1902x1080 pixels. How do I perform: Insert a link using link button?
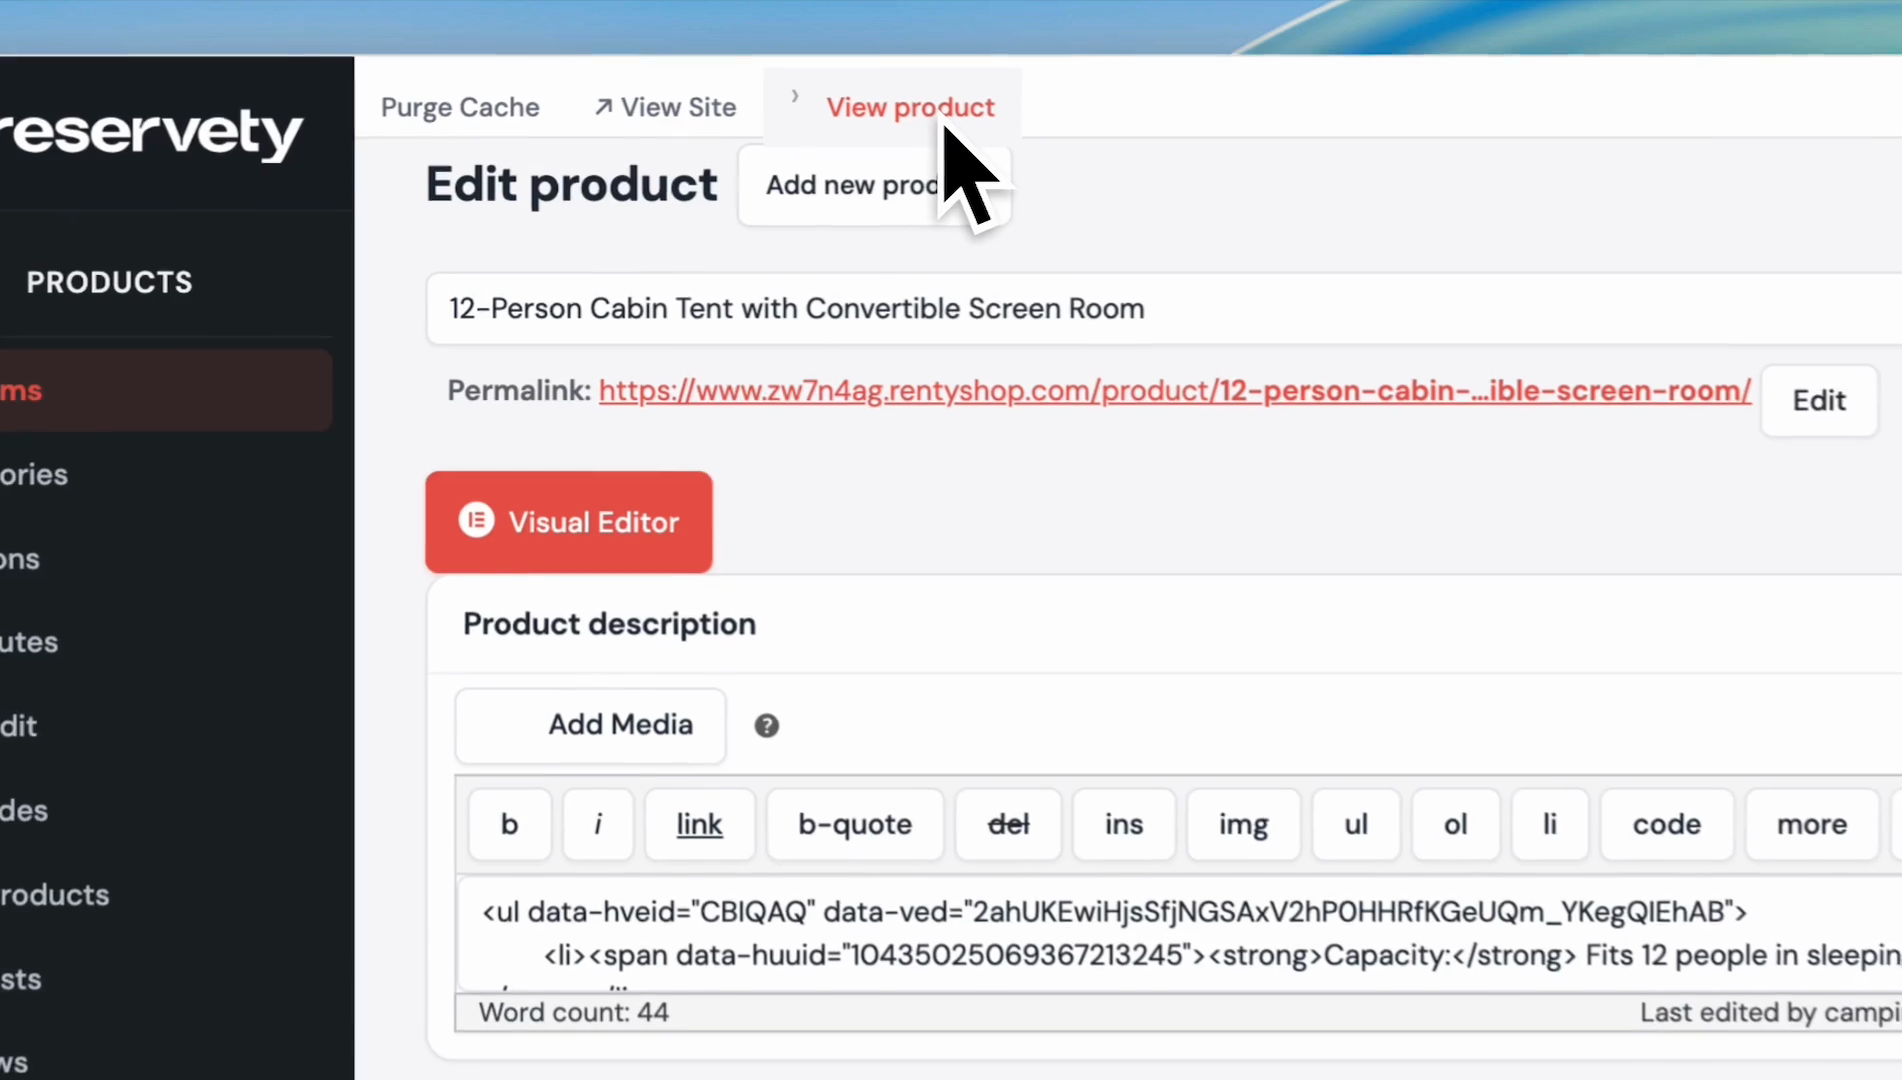(699, 824)
